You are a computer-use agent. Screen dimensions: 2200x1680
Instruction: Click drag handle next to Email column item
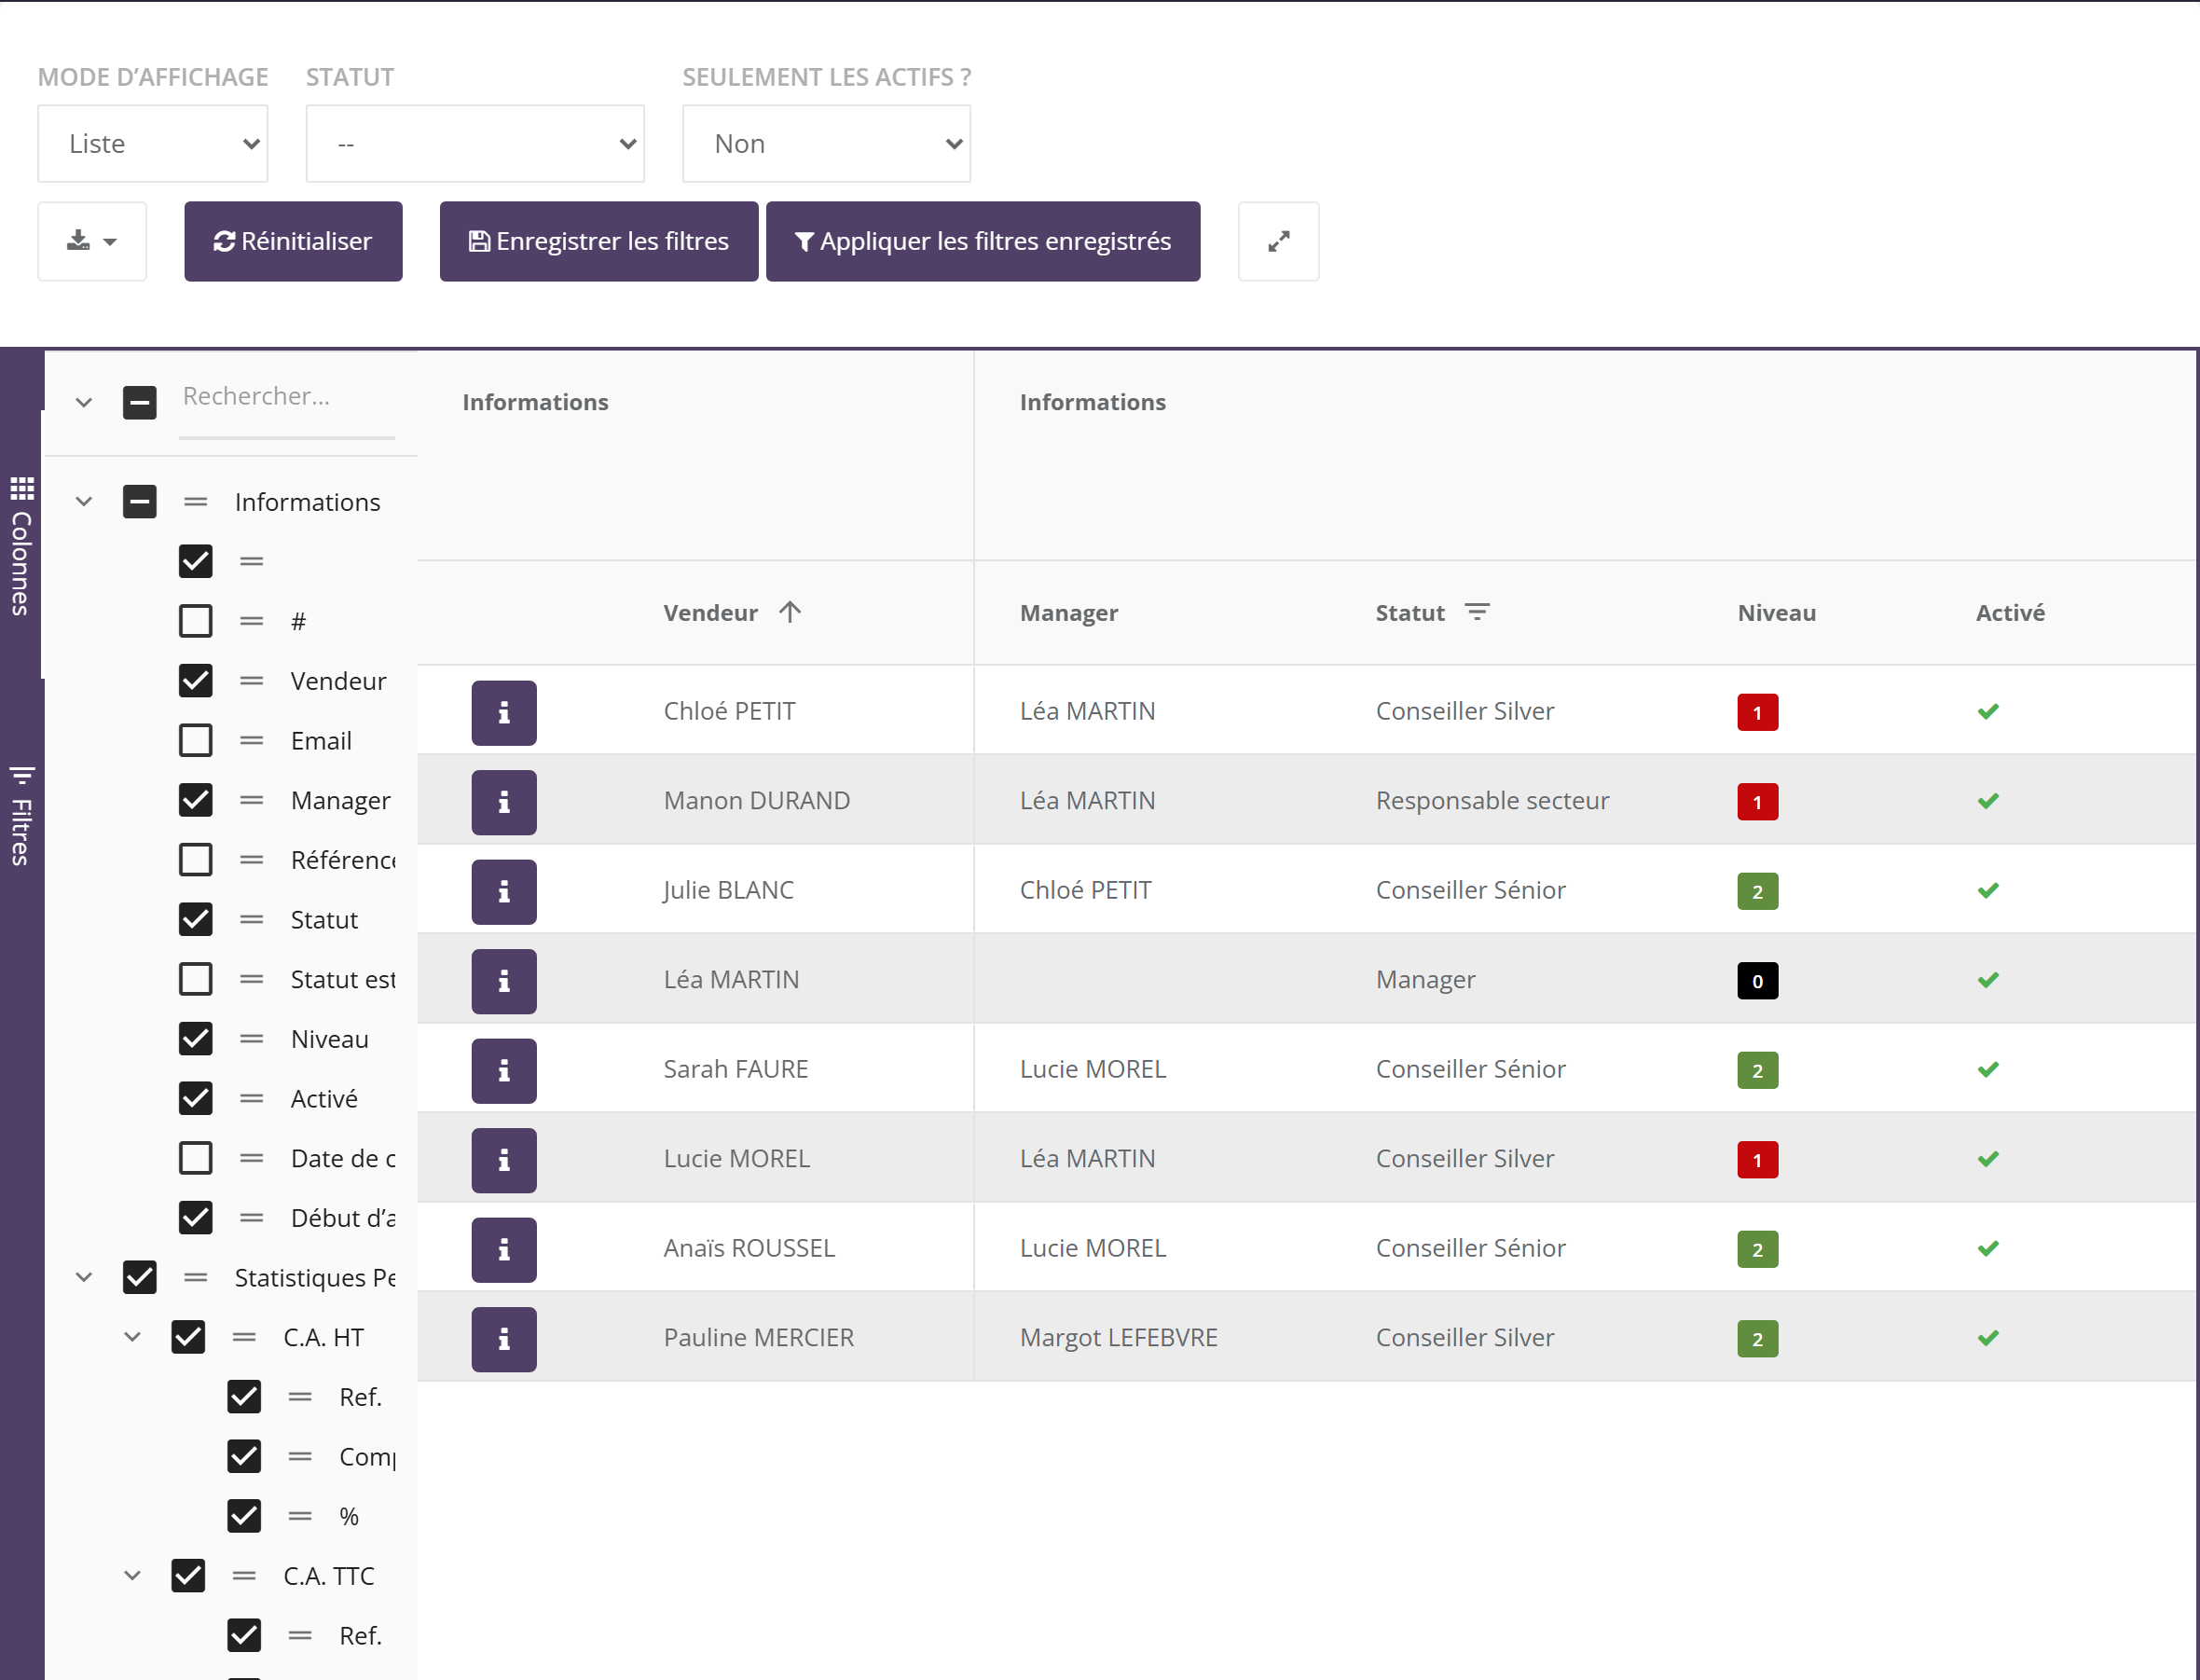[x=252, y=741]
